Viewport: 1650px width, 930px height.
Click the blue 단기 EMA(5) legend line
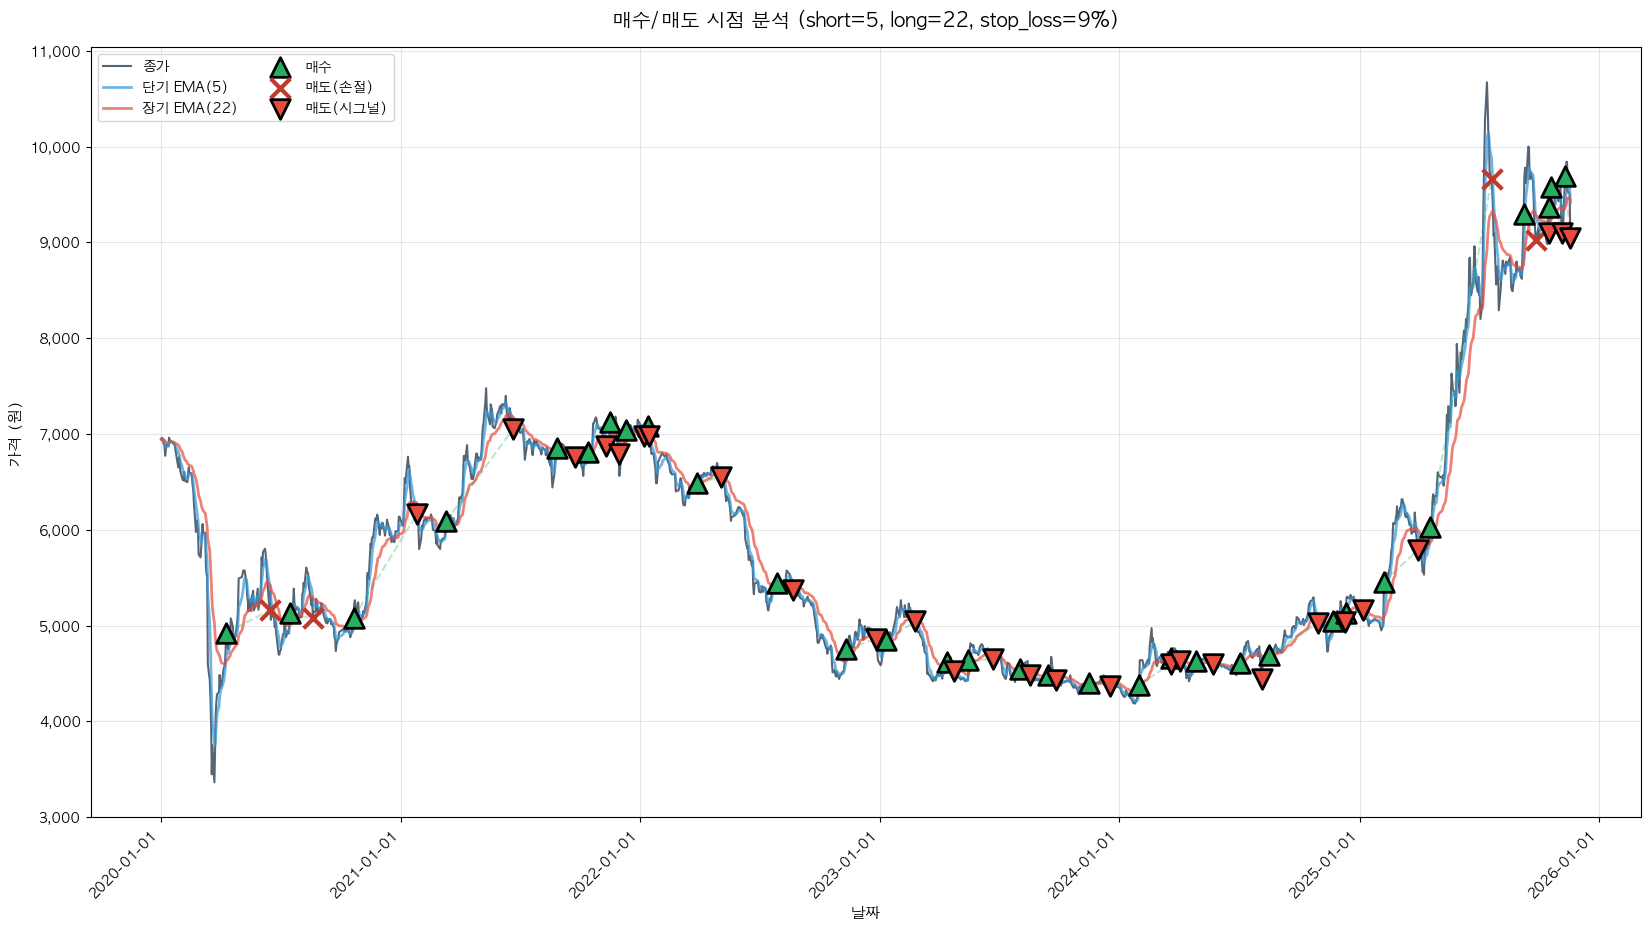tap(117, 87)
